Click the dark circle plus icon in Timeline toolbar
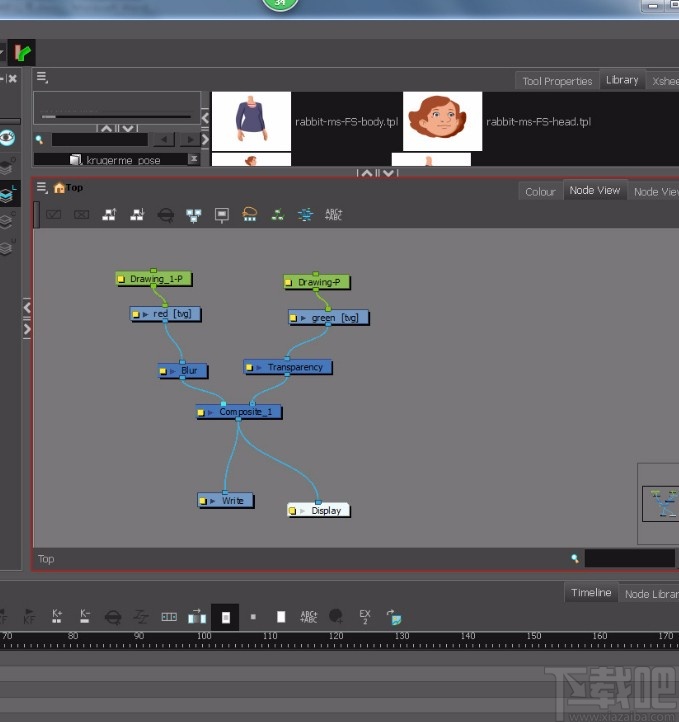Image resolution: width=679 pixels, height=722 pixels. [x=336, y=616]
